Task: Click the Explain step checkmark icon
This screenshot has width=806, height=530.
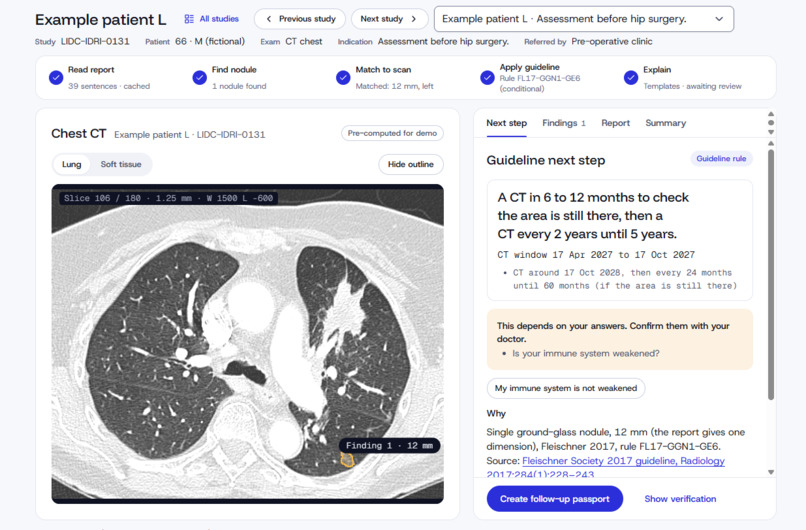Action: pyautogui.click(x=631, y=78)
